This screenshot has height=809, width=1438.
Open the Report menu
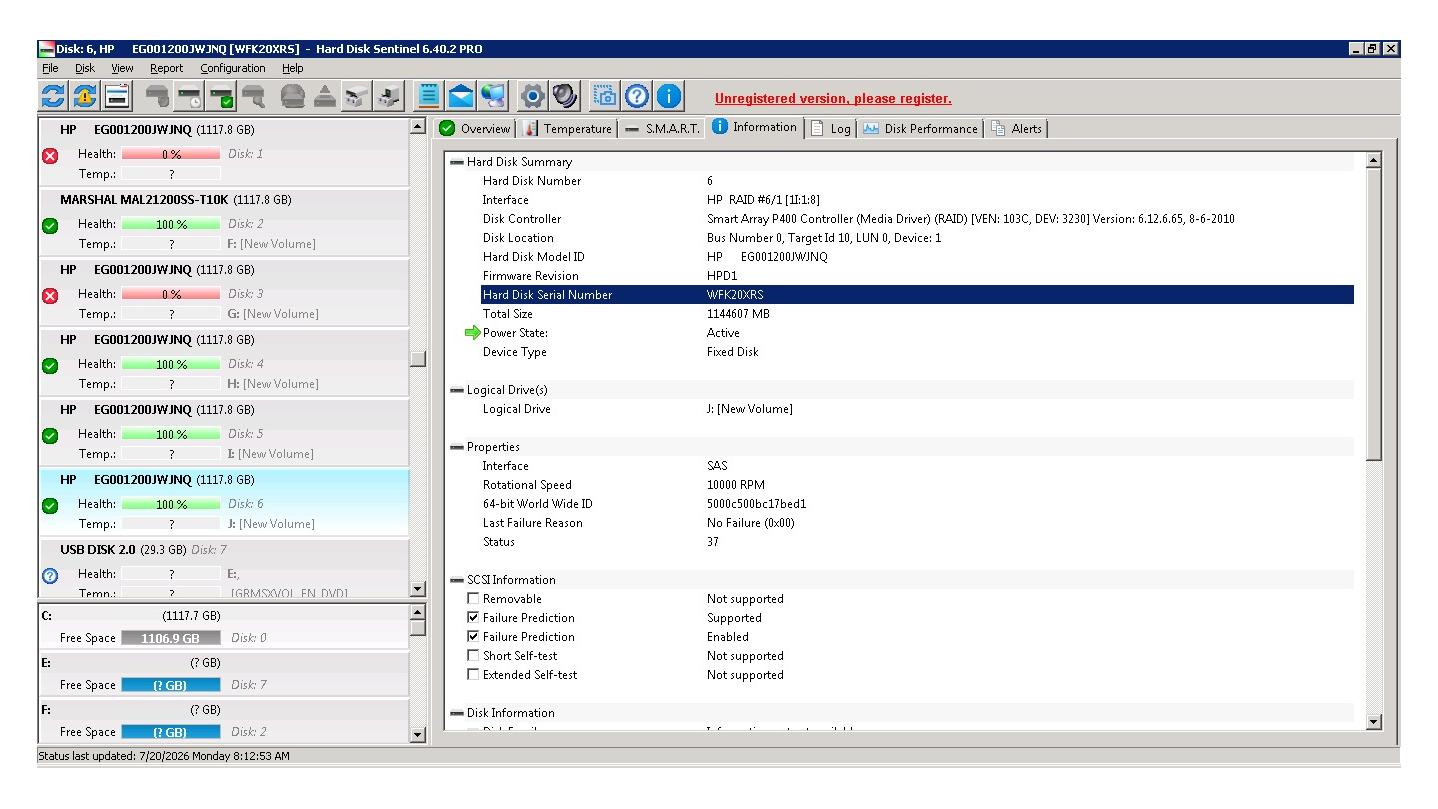pyautogui.click(x=166, y=68)
